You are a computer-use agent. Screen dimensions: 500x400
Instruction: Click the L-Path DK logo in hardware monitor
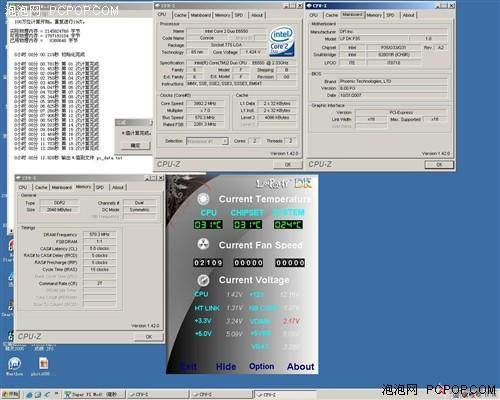point(284,183)
